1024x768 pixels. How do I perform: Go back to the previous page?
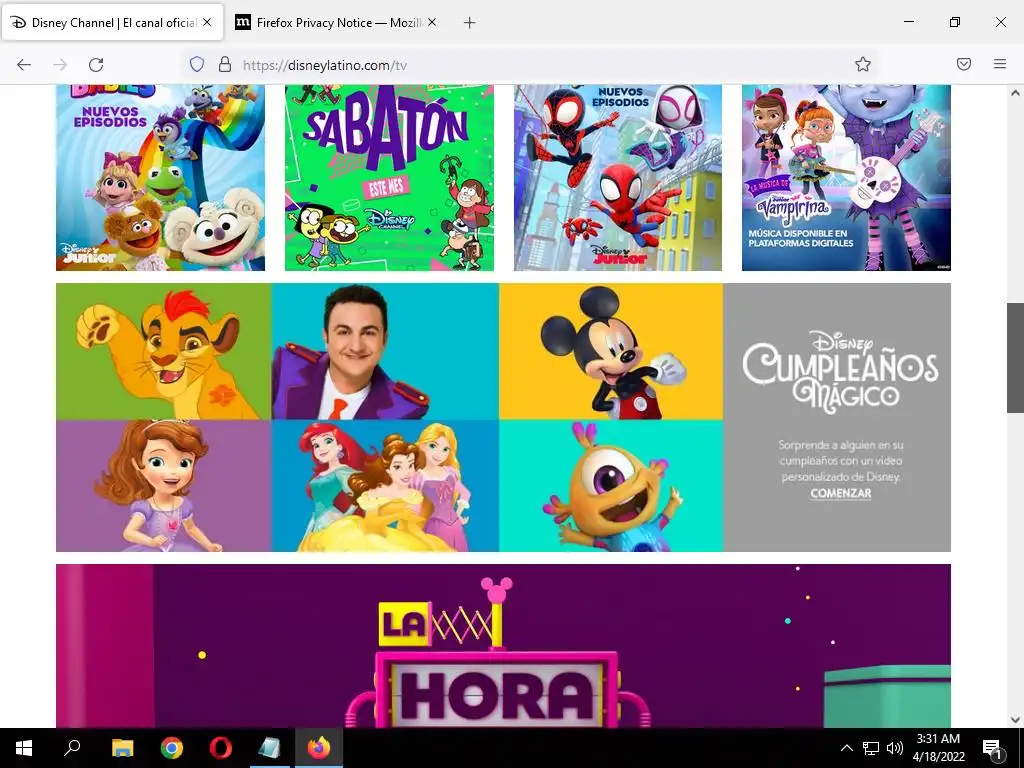click(x=24, y=65)
